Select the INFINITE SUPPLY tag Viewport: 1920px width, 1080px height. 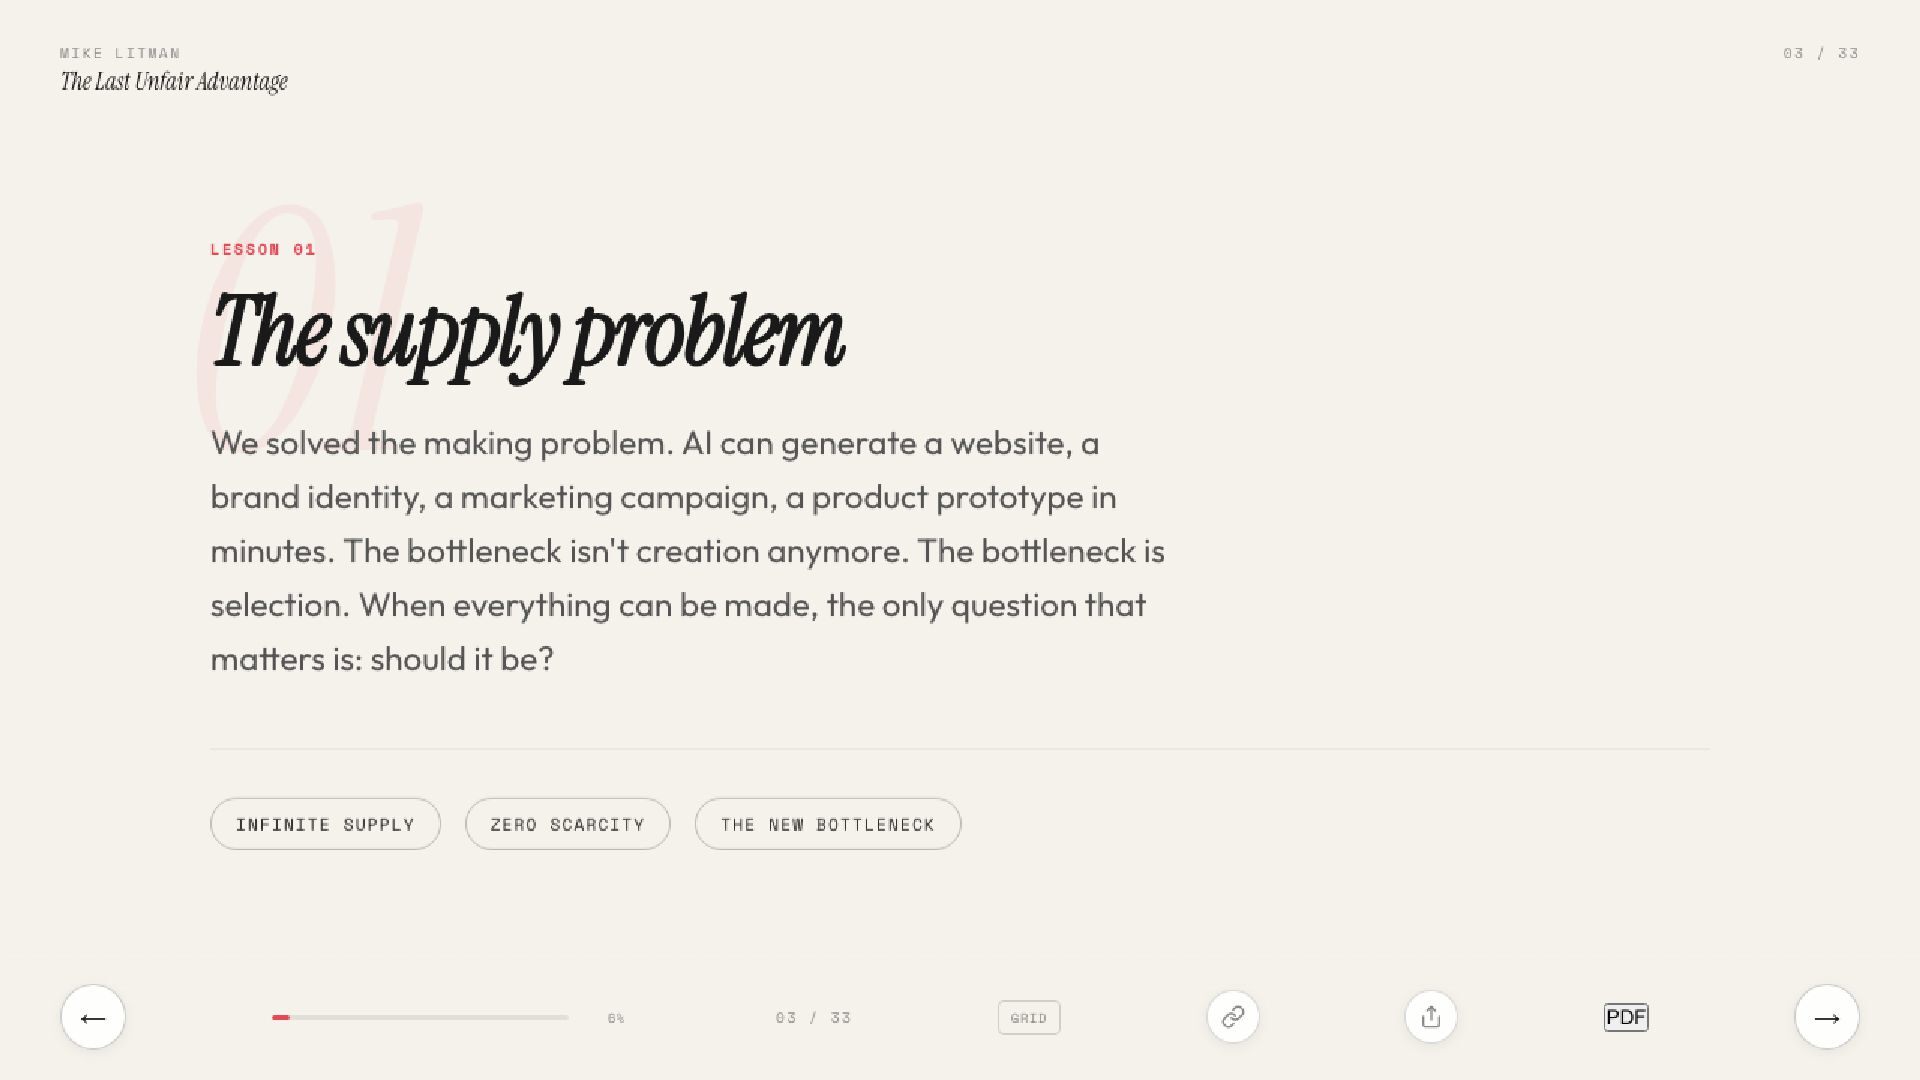(325, 824)
